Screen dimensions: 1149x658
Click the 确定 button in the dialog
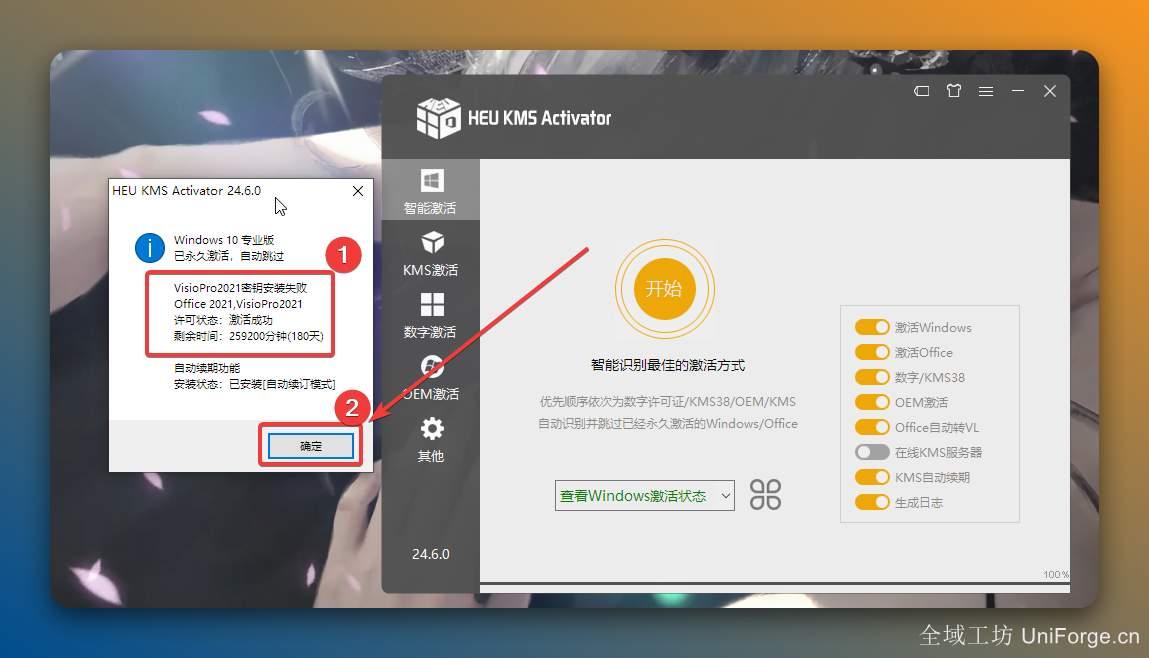tap(311, 446)
